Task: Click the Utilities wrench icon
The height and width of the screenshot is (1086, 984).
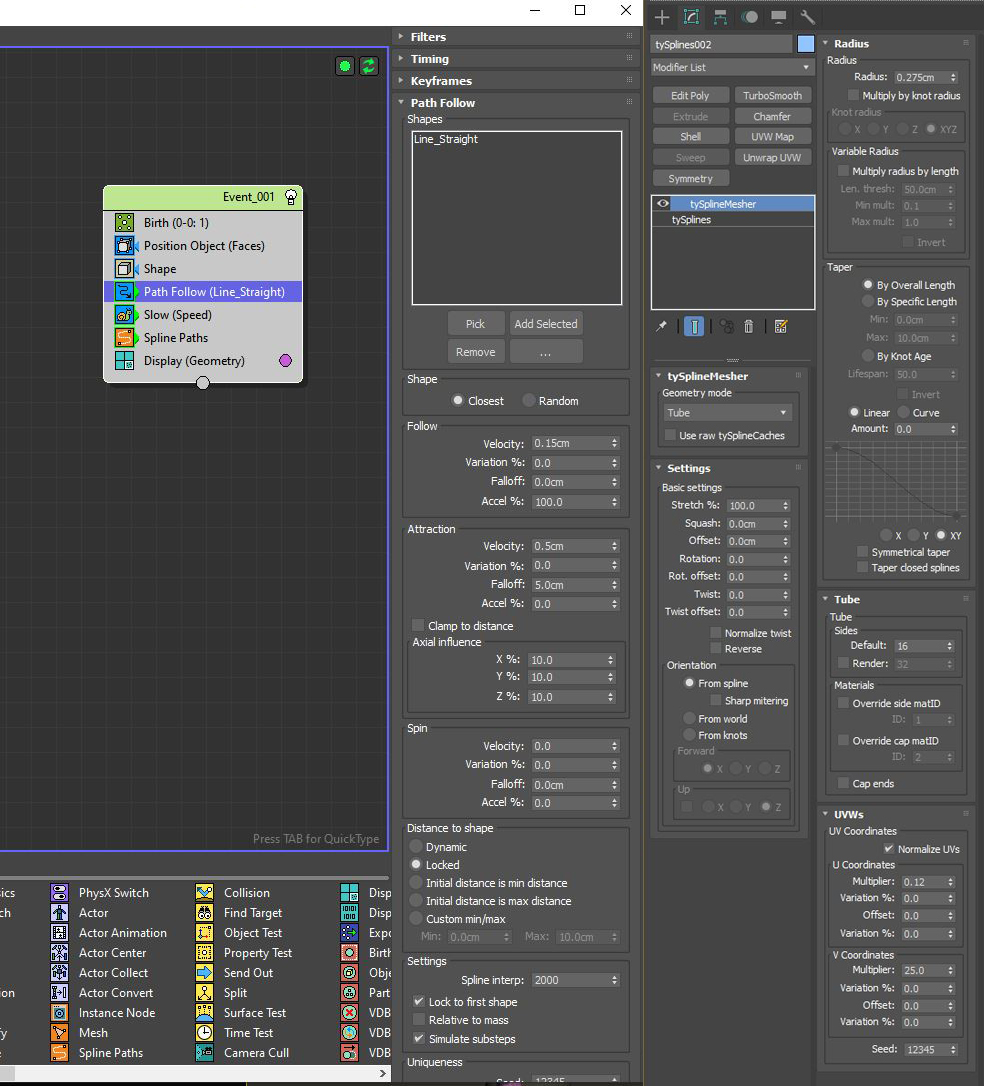Action: 808,17
